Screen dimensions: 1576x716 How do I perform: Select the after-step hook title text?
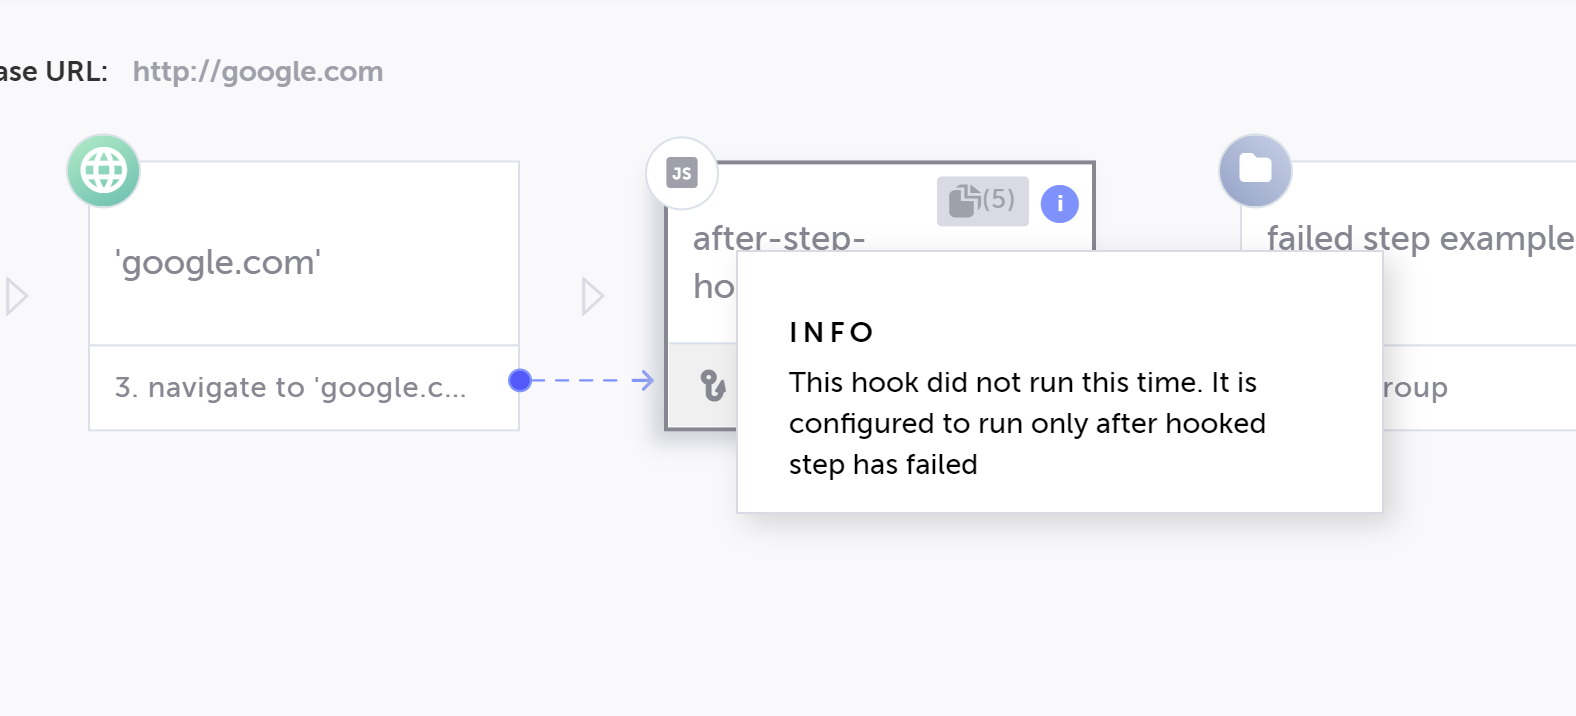pyautogui.click(x=778, y=238)
